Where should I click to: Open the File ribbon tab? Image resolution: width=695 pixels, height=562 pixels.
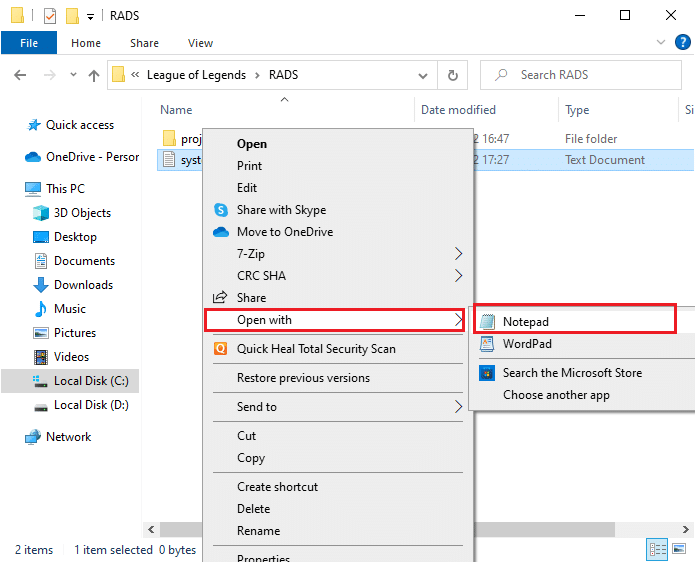coord(29,43)
